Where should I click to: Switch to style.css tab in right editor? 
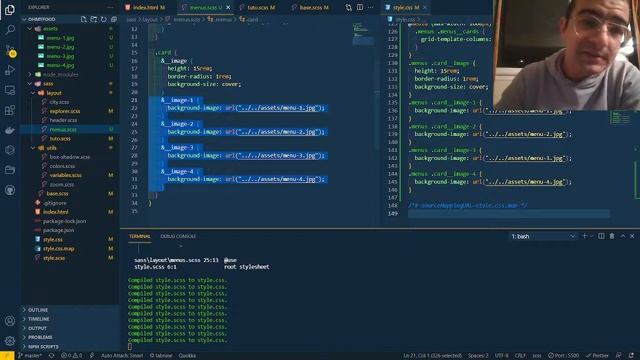[402, 7]
